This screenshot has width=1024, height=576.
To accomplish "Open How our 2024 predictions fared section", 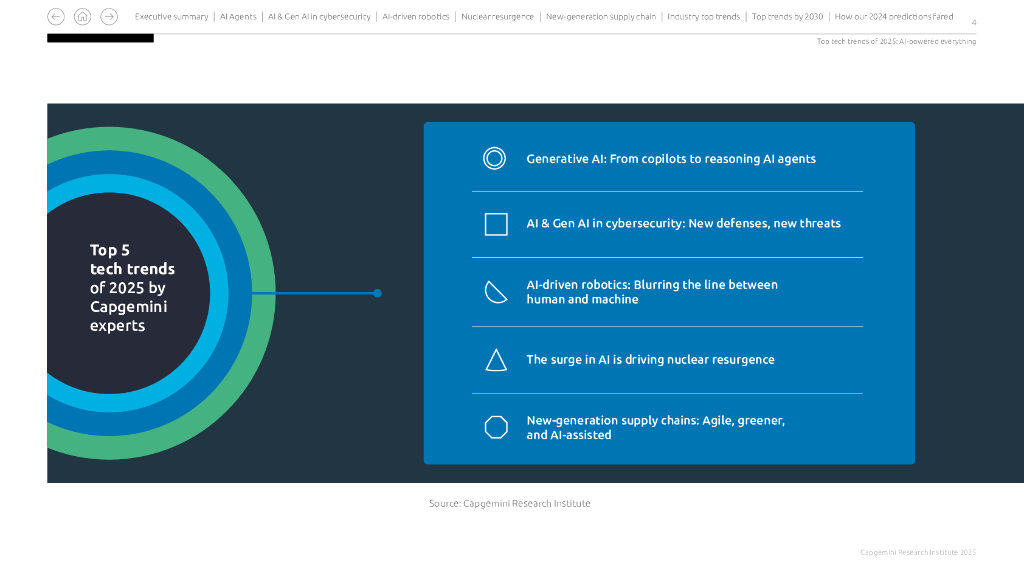I will [894, 17].
